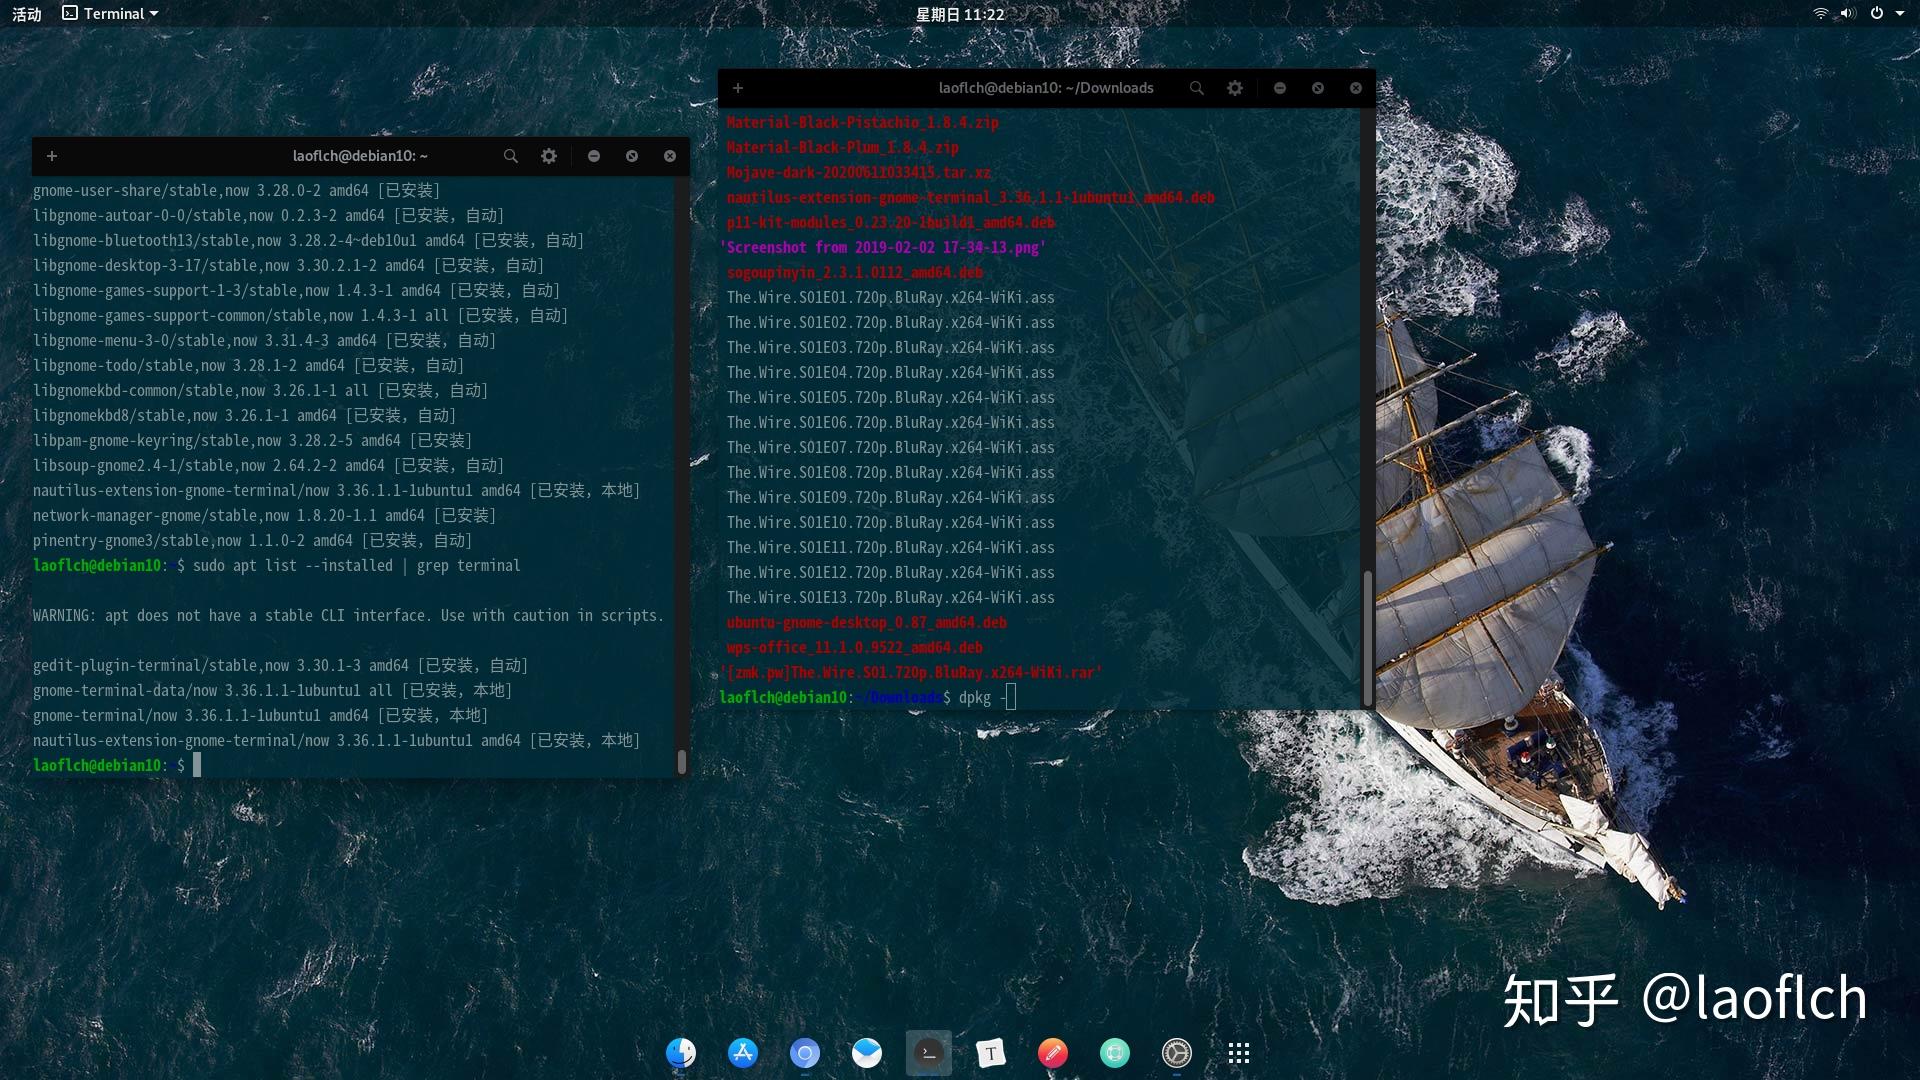1920x1080 pixels.
Task: Open a new tab with + in the Downloads terminal
Action: (737, 88)
